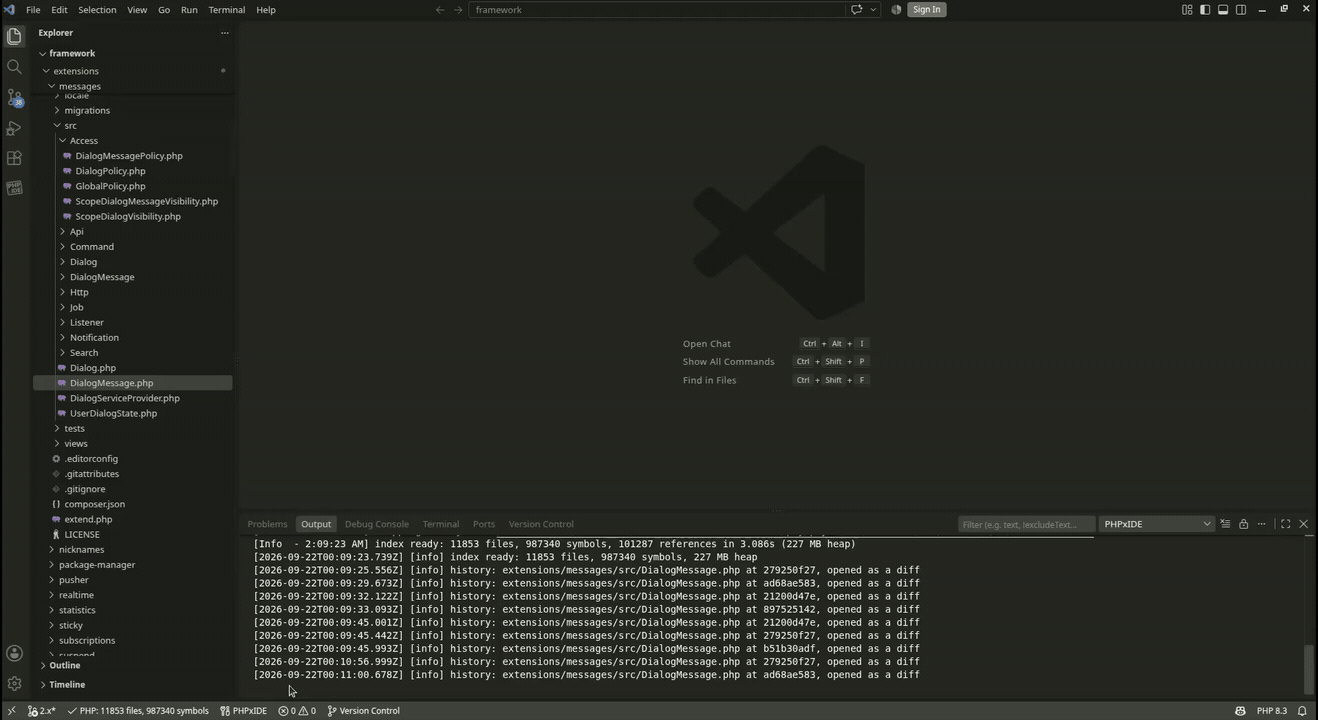Switch to the Version Control panel tab
Viewport: 1318px width, 720px height.
(x=541, y=524)
